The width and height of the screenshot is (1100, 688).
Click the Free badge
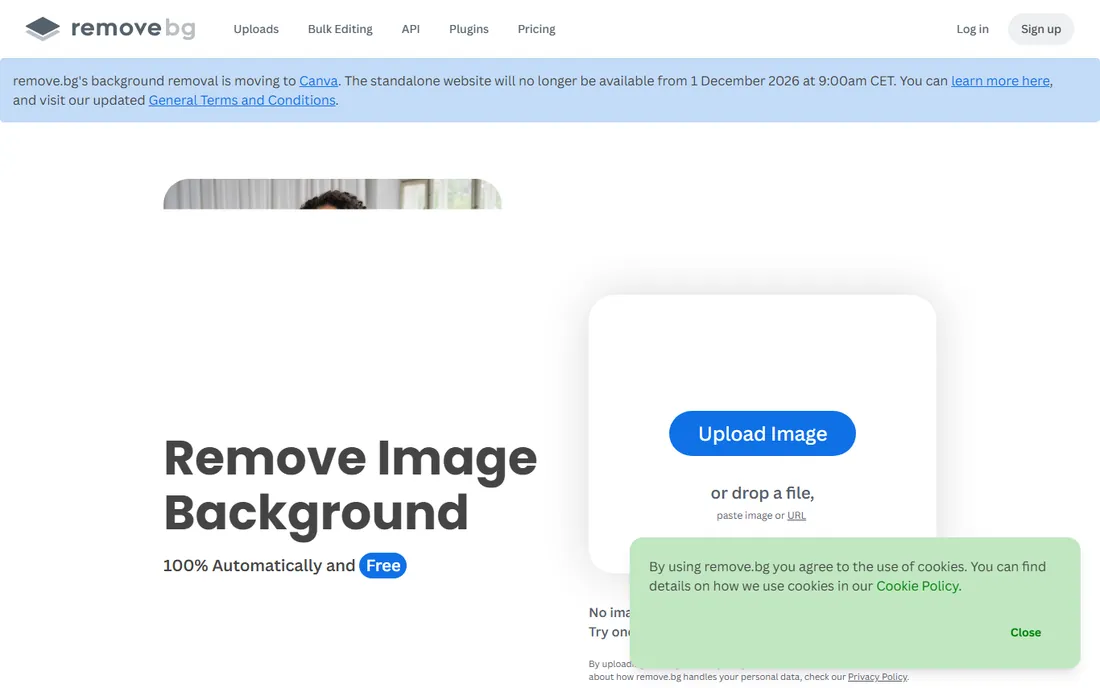pos(383,565)
